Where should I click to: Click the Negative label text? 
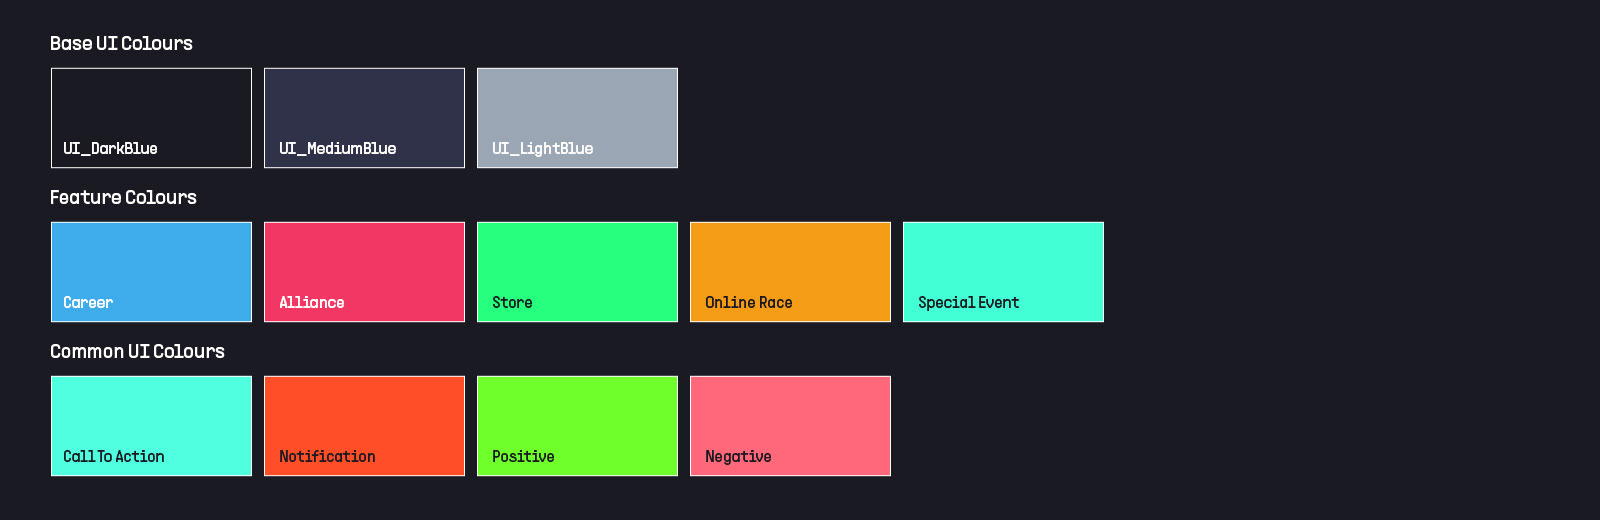pyautogui.click(x=738, y=456)
